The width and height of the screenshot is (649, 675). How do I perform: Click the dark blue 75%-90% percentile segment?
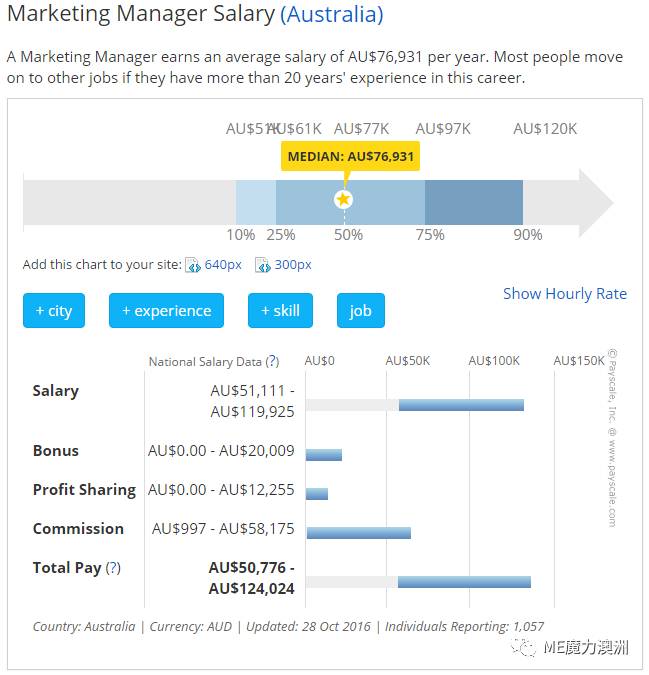(x=474, y=202)
